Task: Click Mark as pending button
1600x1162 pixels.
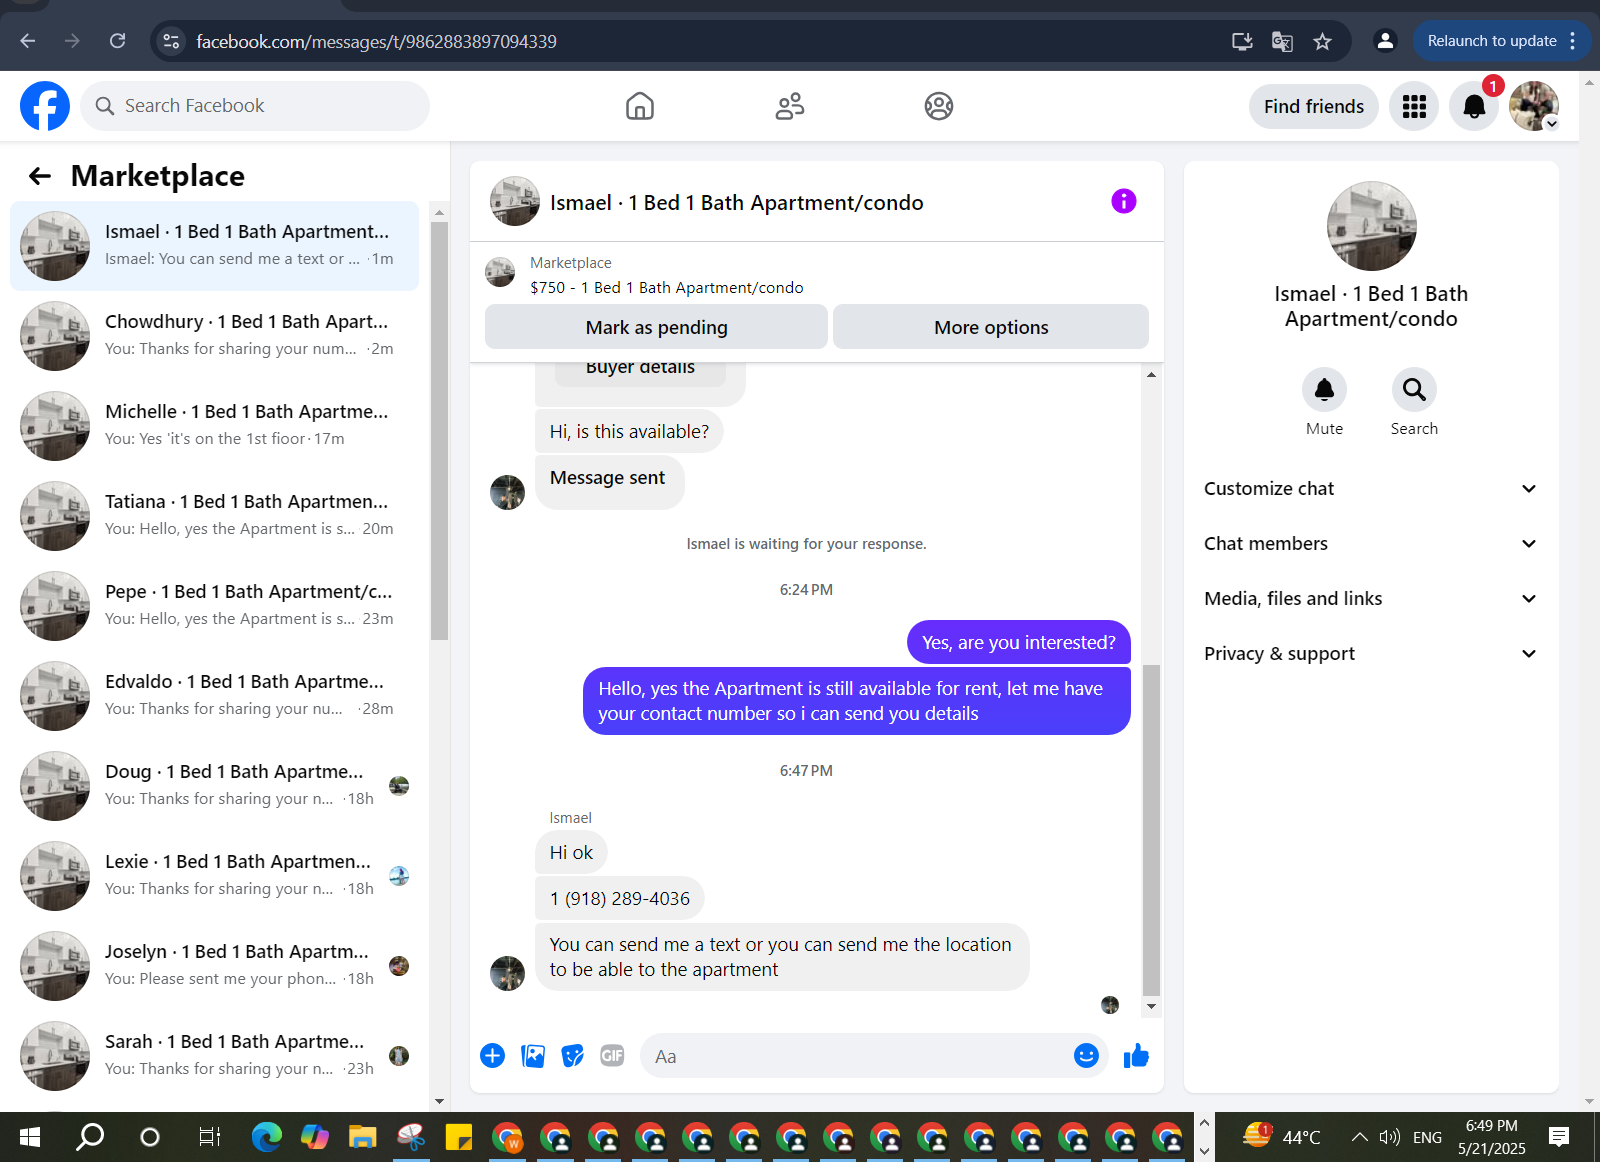Action: [x=656, y=327]
